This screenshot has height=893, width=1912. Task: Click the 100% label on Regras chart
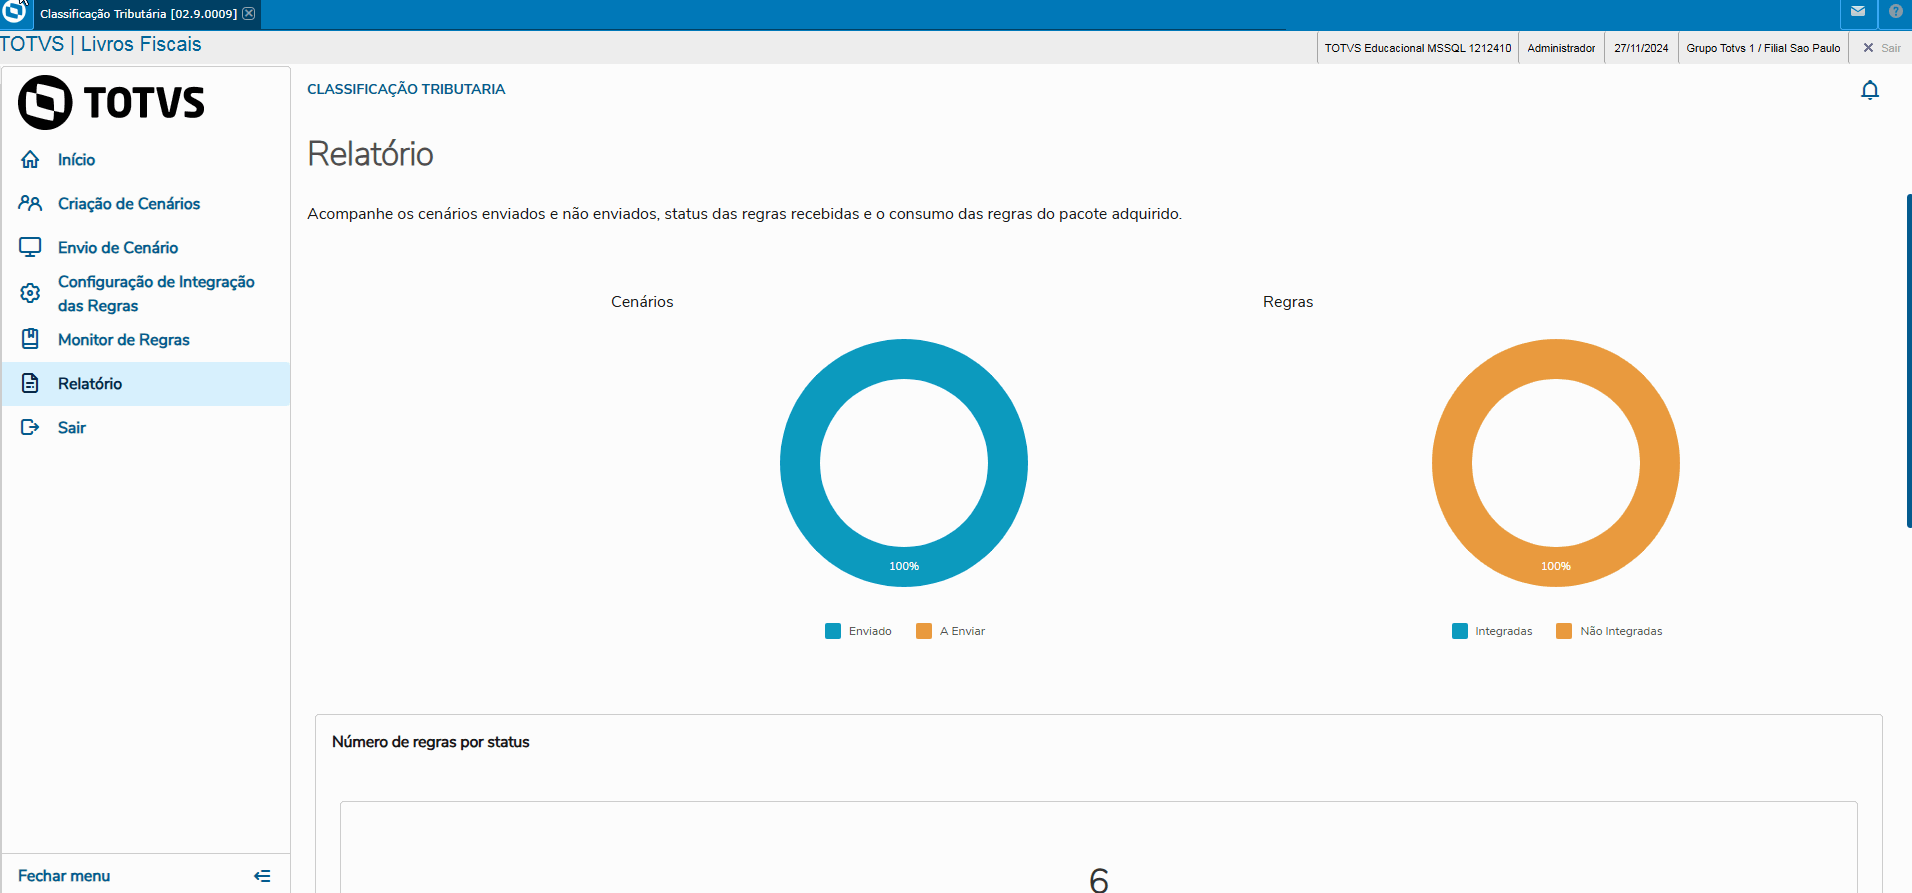[1556, 566]
